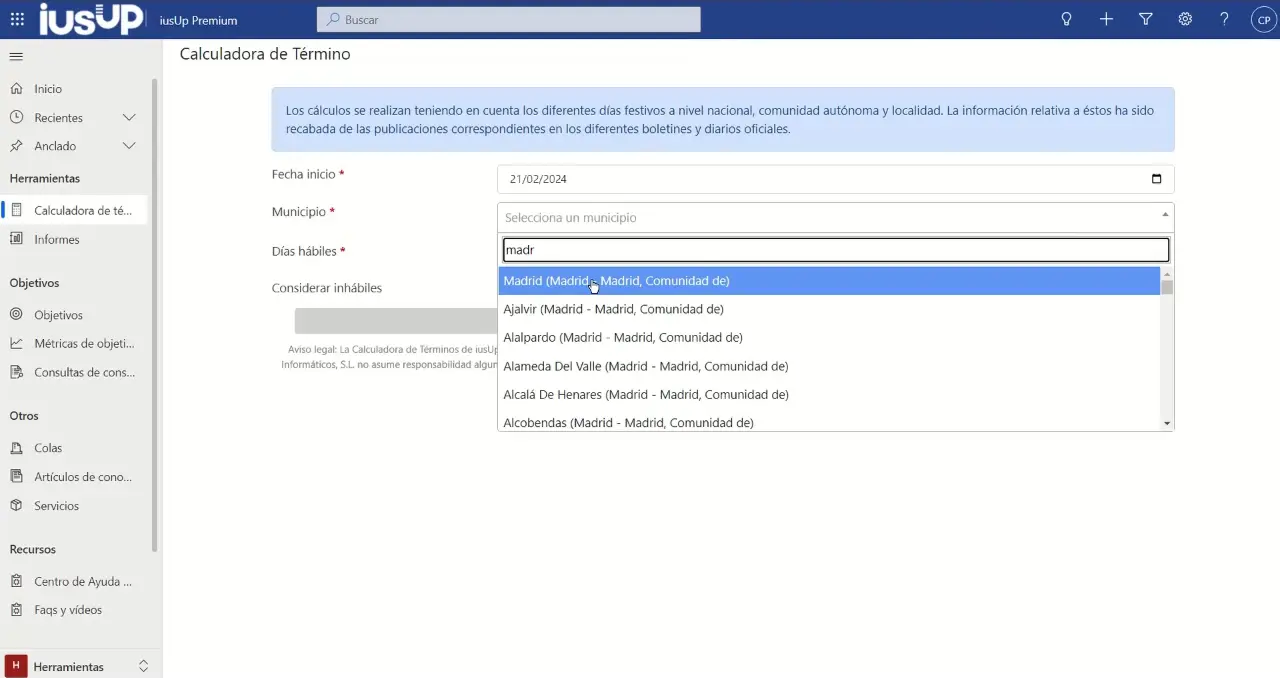The height and width of the screenshot is (678, 1280).
Task: Click the top Buscar search box
Action: pyautogui.click(x=509, y=20)
